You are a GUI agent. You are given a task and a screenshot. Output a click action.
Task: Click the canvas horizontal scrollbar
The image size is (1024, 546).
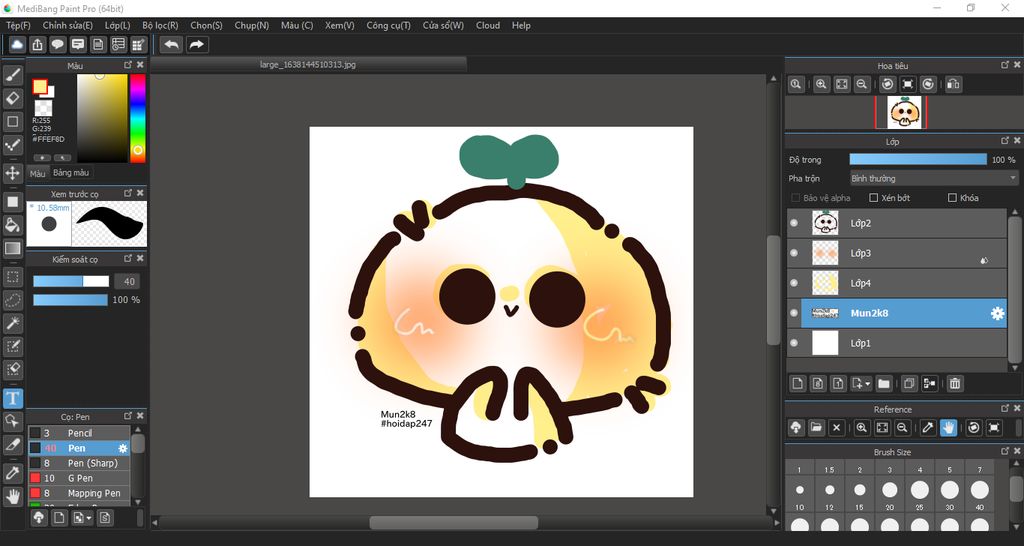(454, 522)
